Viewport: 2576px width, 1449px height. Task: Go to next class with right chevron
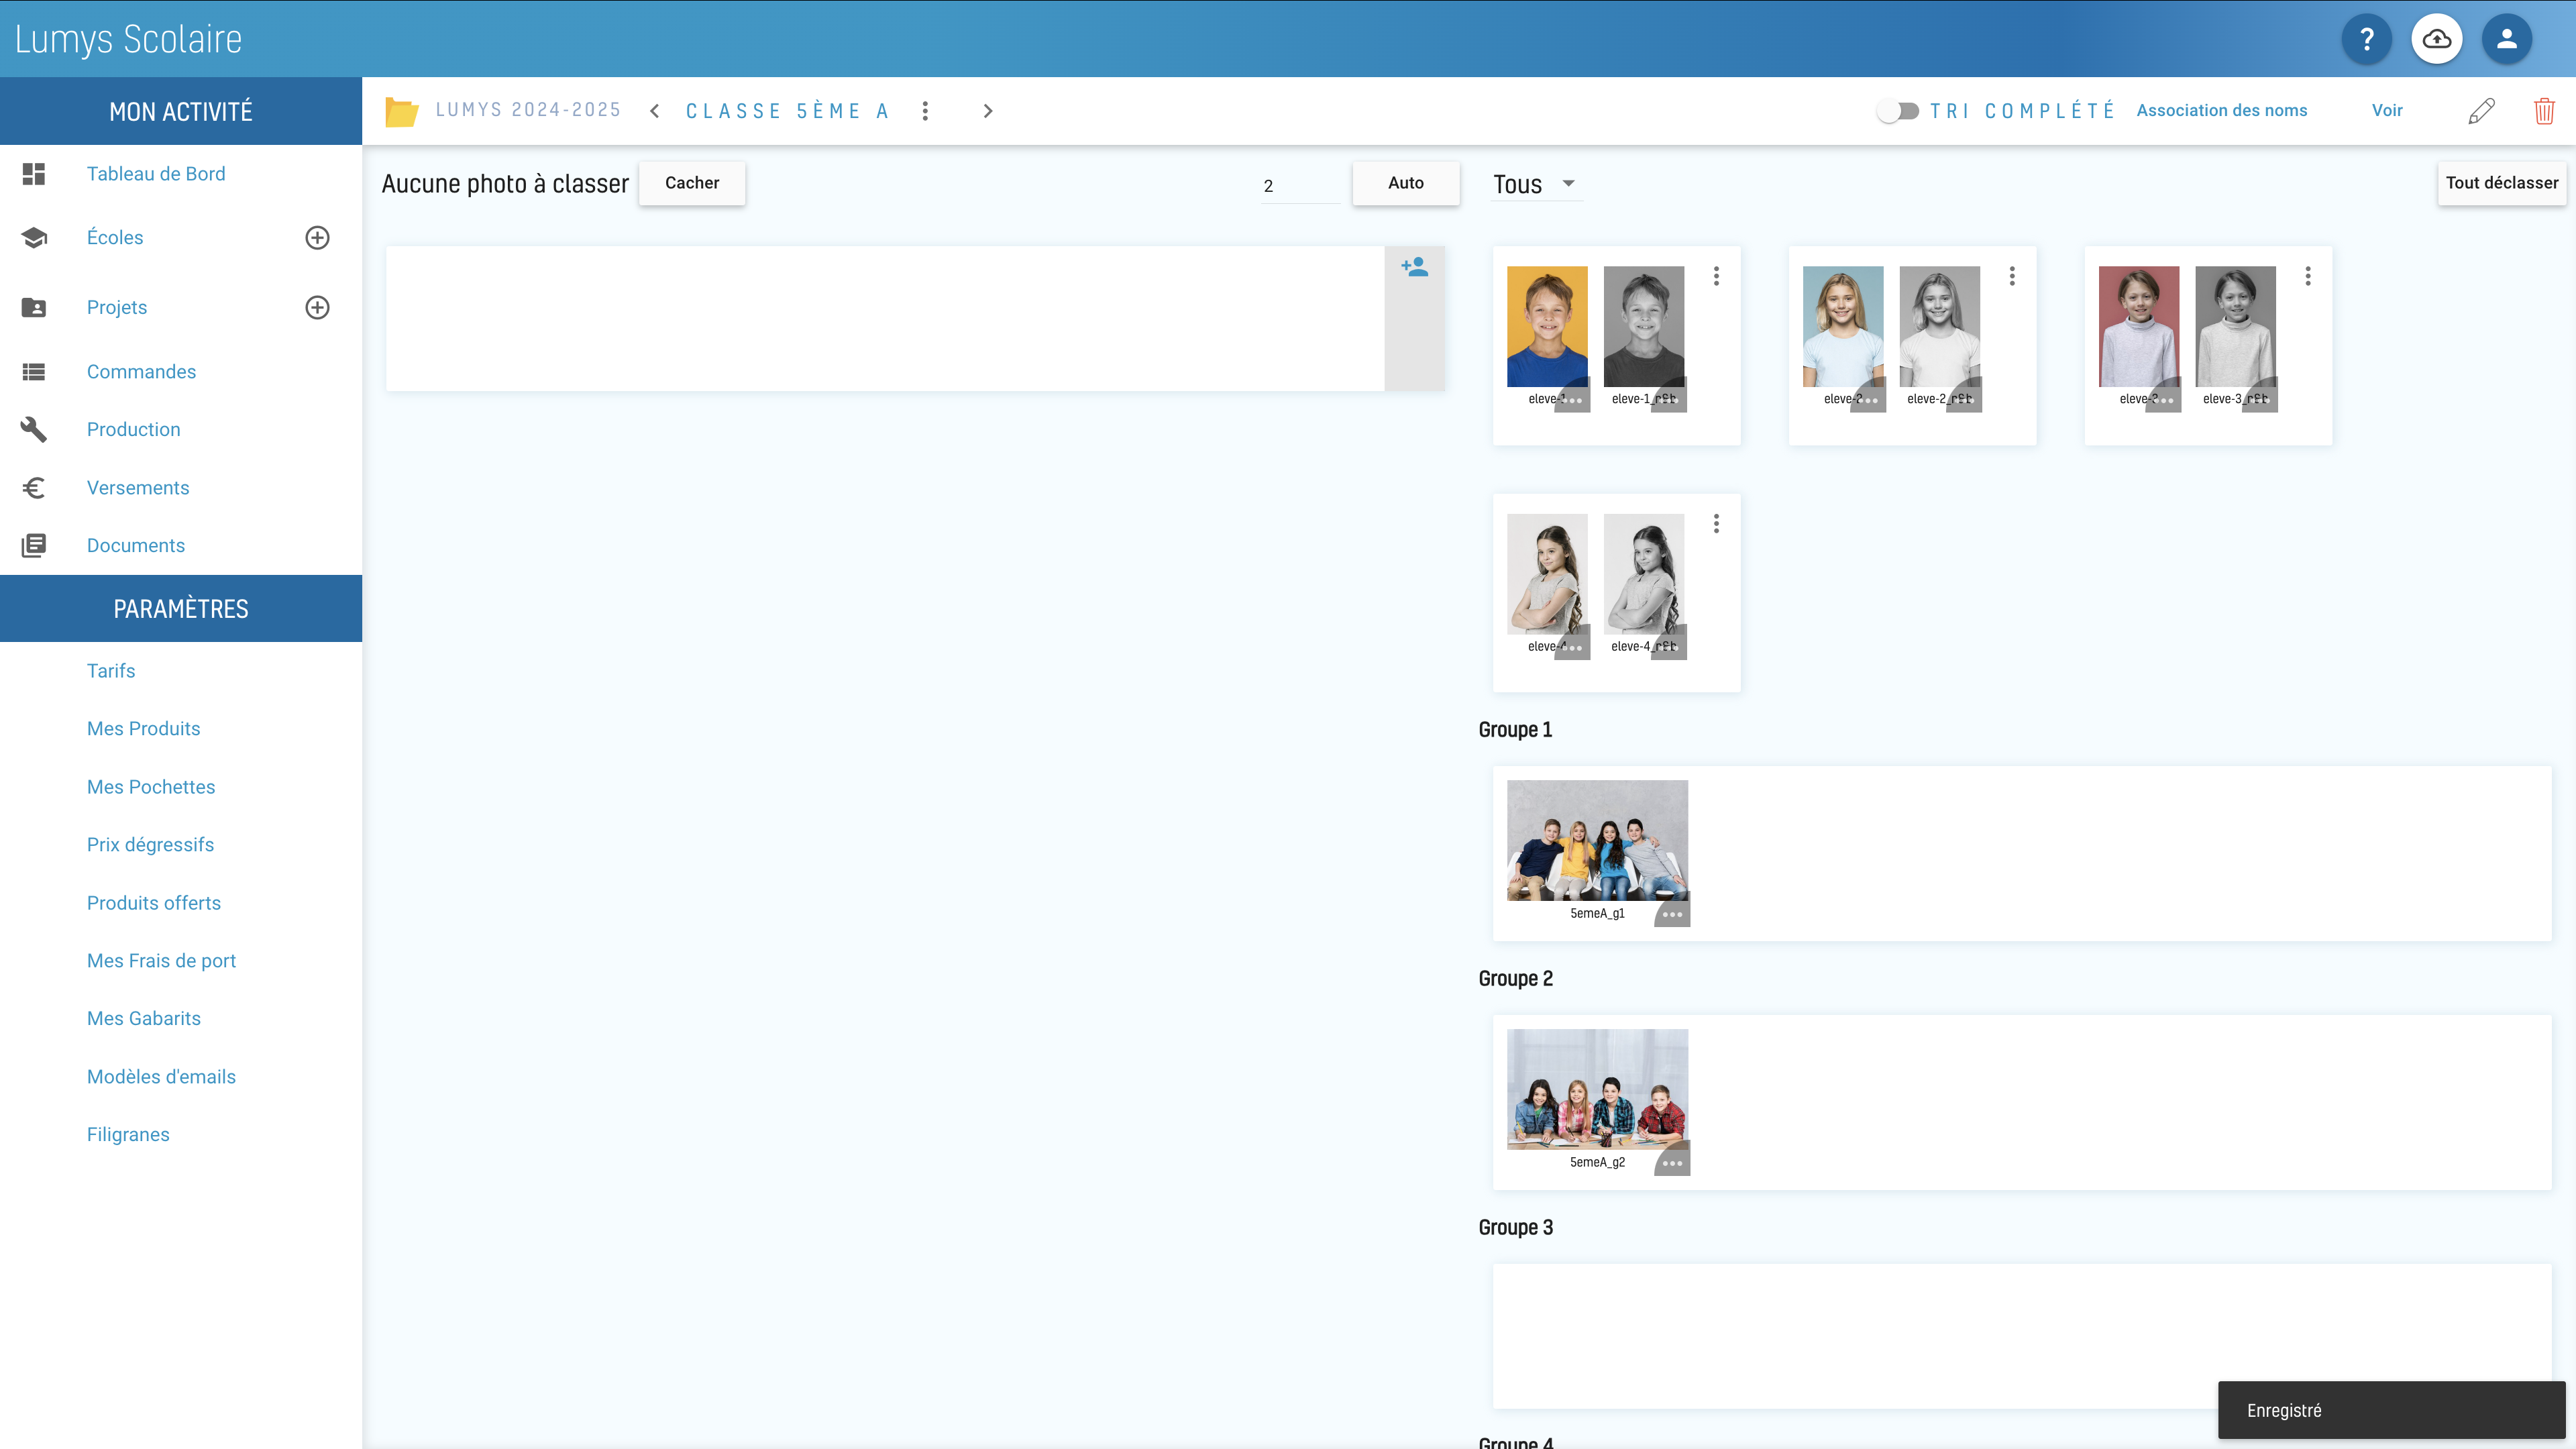pos(988,111)
